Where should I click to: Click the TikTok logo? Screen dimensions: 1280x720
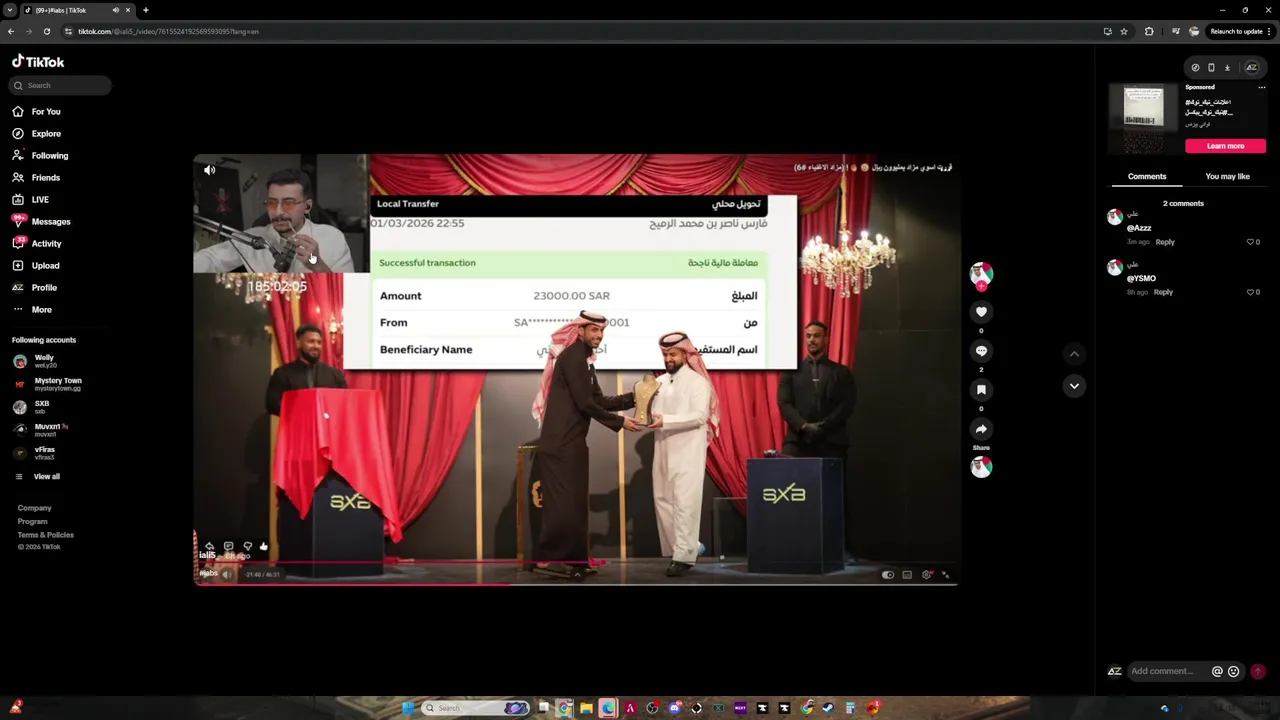[x=38, y=62]
